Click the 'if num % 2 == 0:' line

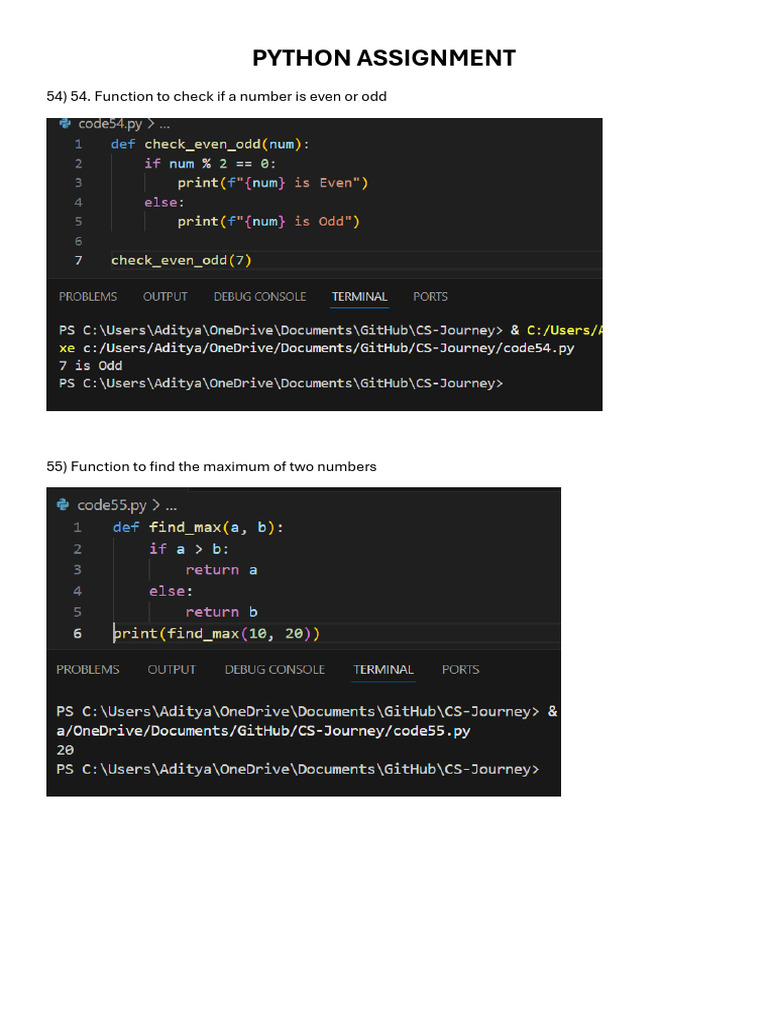[210, 163]
